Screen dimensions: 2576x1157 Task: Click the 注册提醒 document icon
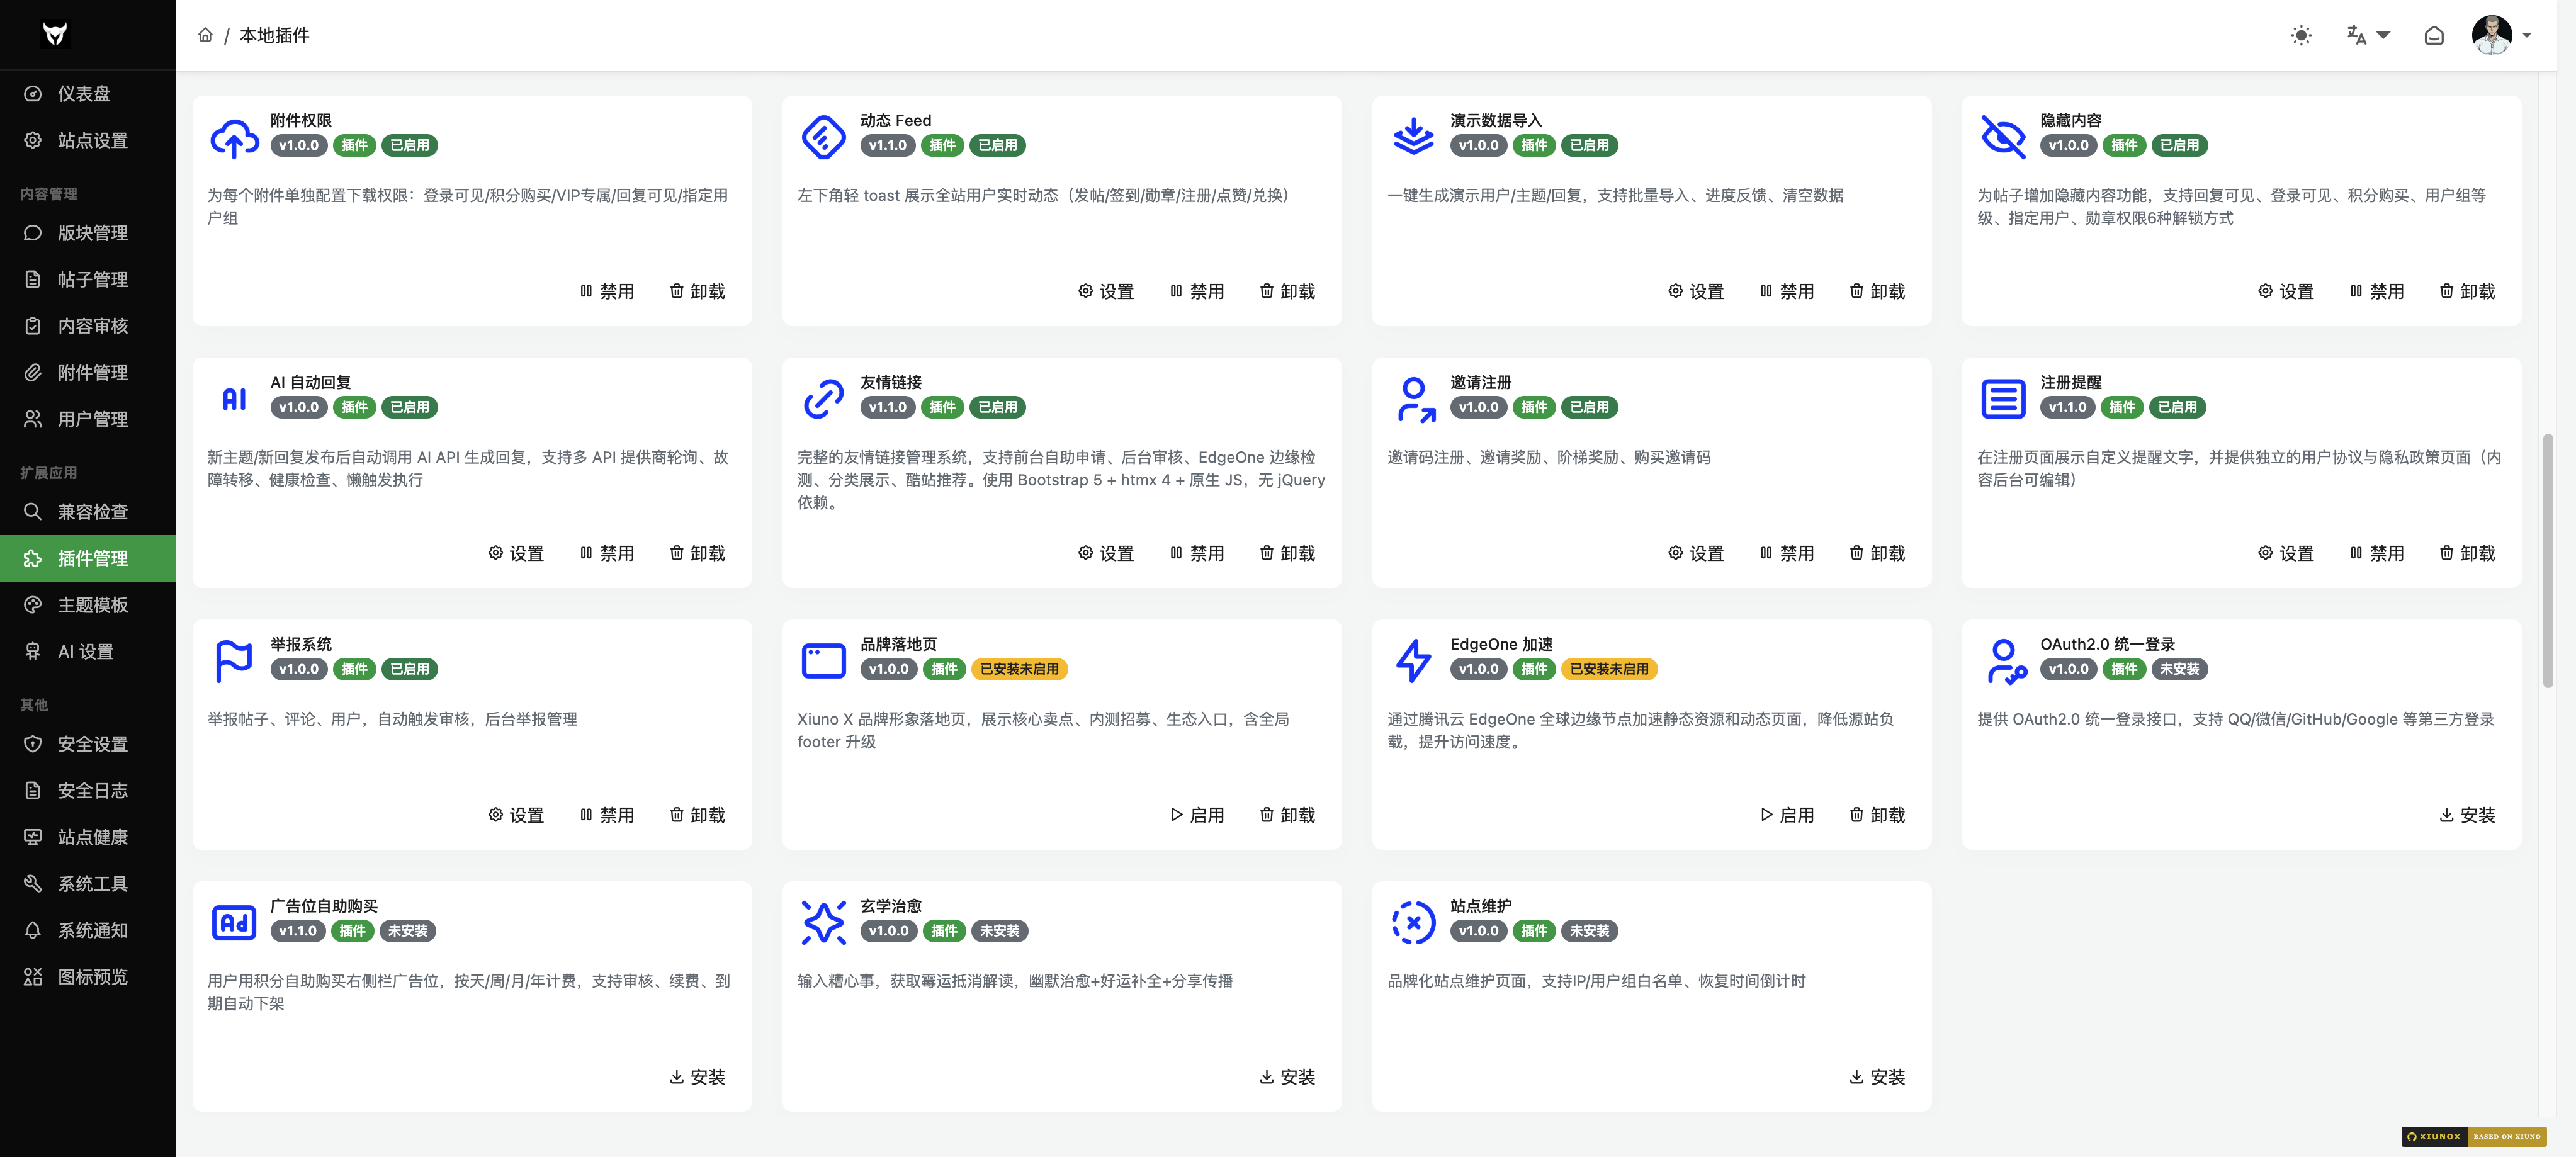coord(2004,399)
